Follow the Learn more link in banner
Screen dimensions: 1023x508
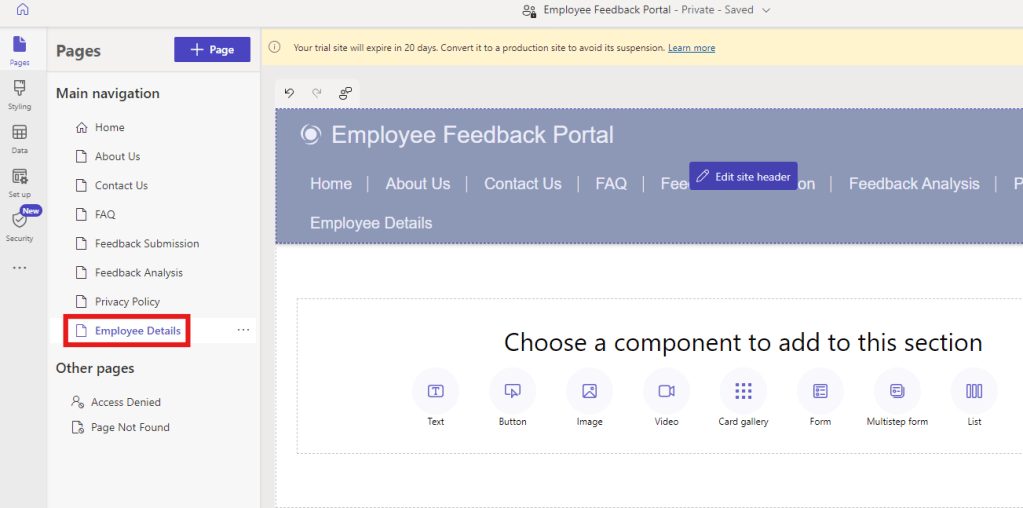tap(691, 48)
